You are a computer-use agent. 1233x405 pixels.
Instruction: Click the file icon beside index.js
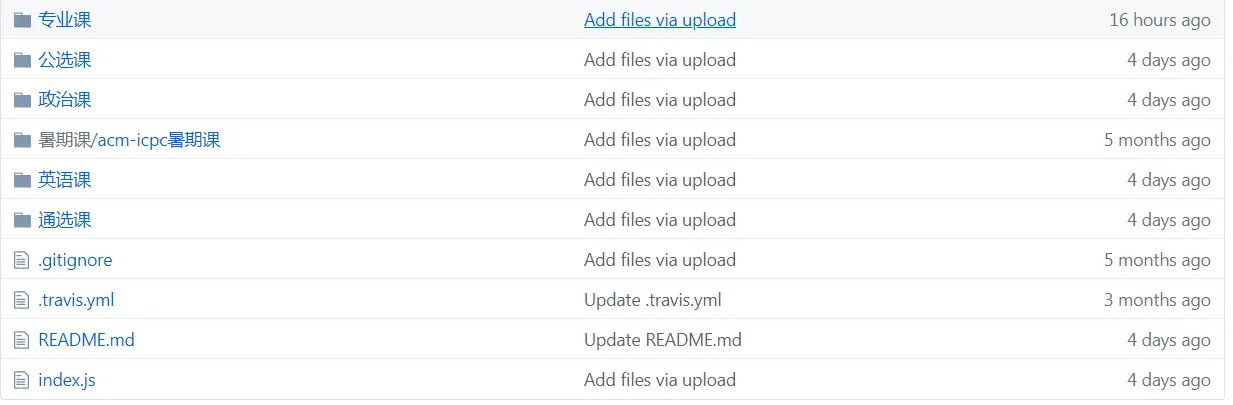[22, 380]
